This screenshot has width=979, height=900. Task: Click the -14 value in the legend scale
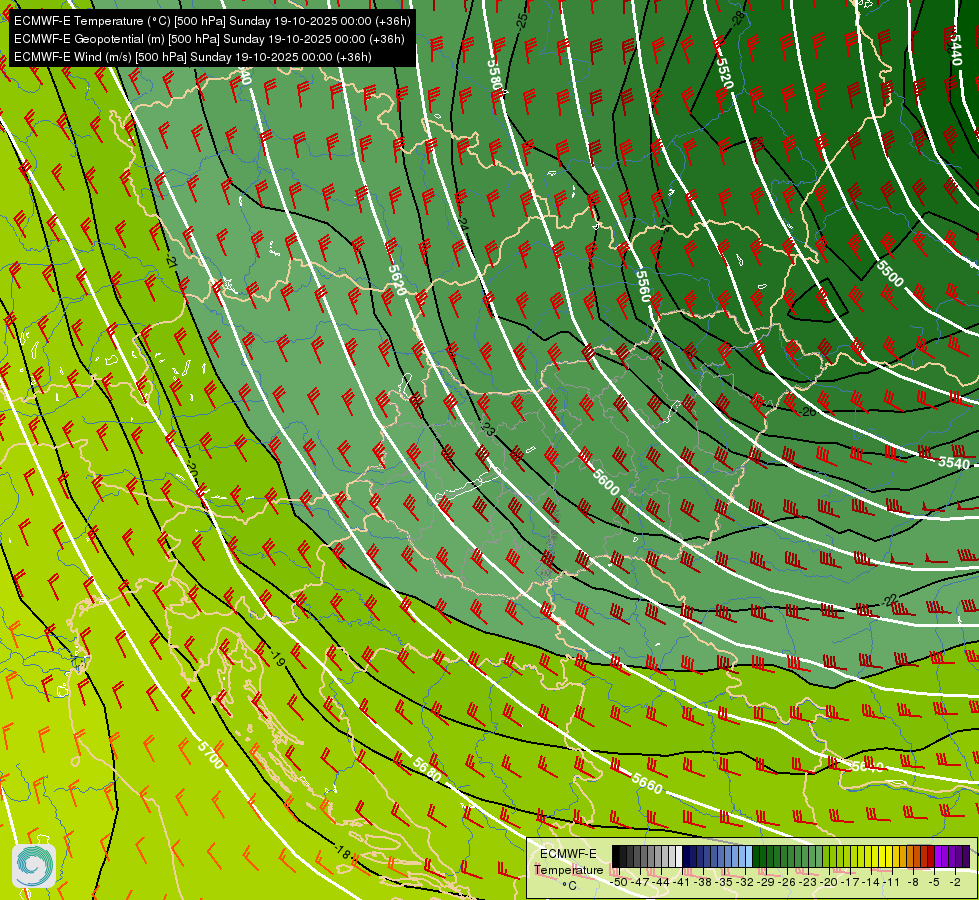(x=871, y=882)
